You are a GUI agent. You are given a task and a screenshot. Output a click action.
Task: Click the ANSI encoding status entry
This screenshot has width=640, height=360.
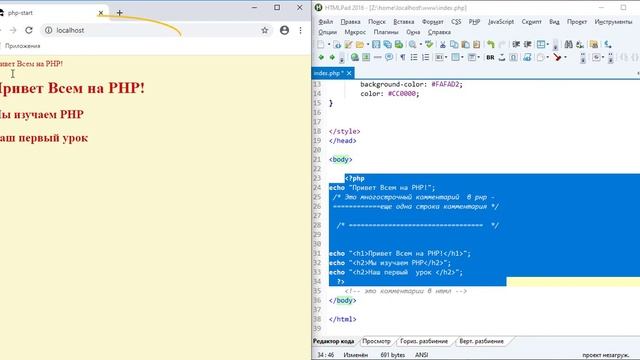tap(422, 355)
